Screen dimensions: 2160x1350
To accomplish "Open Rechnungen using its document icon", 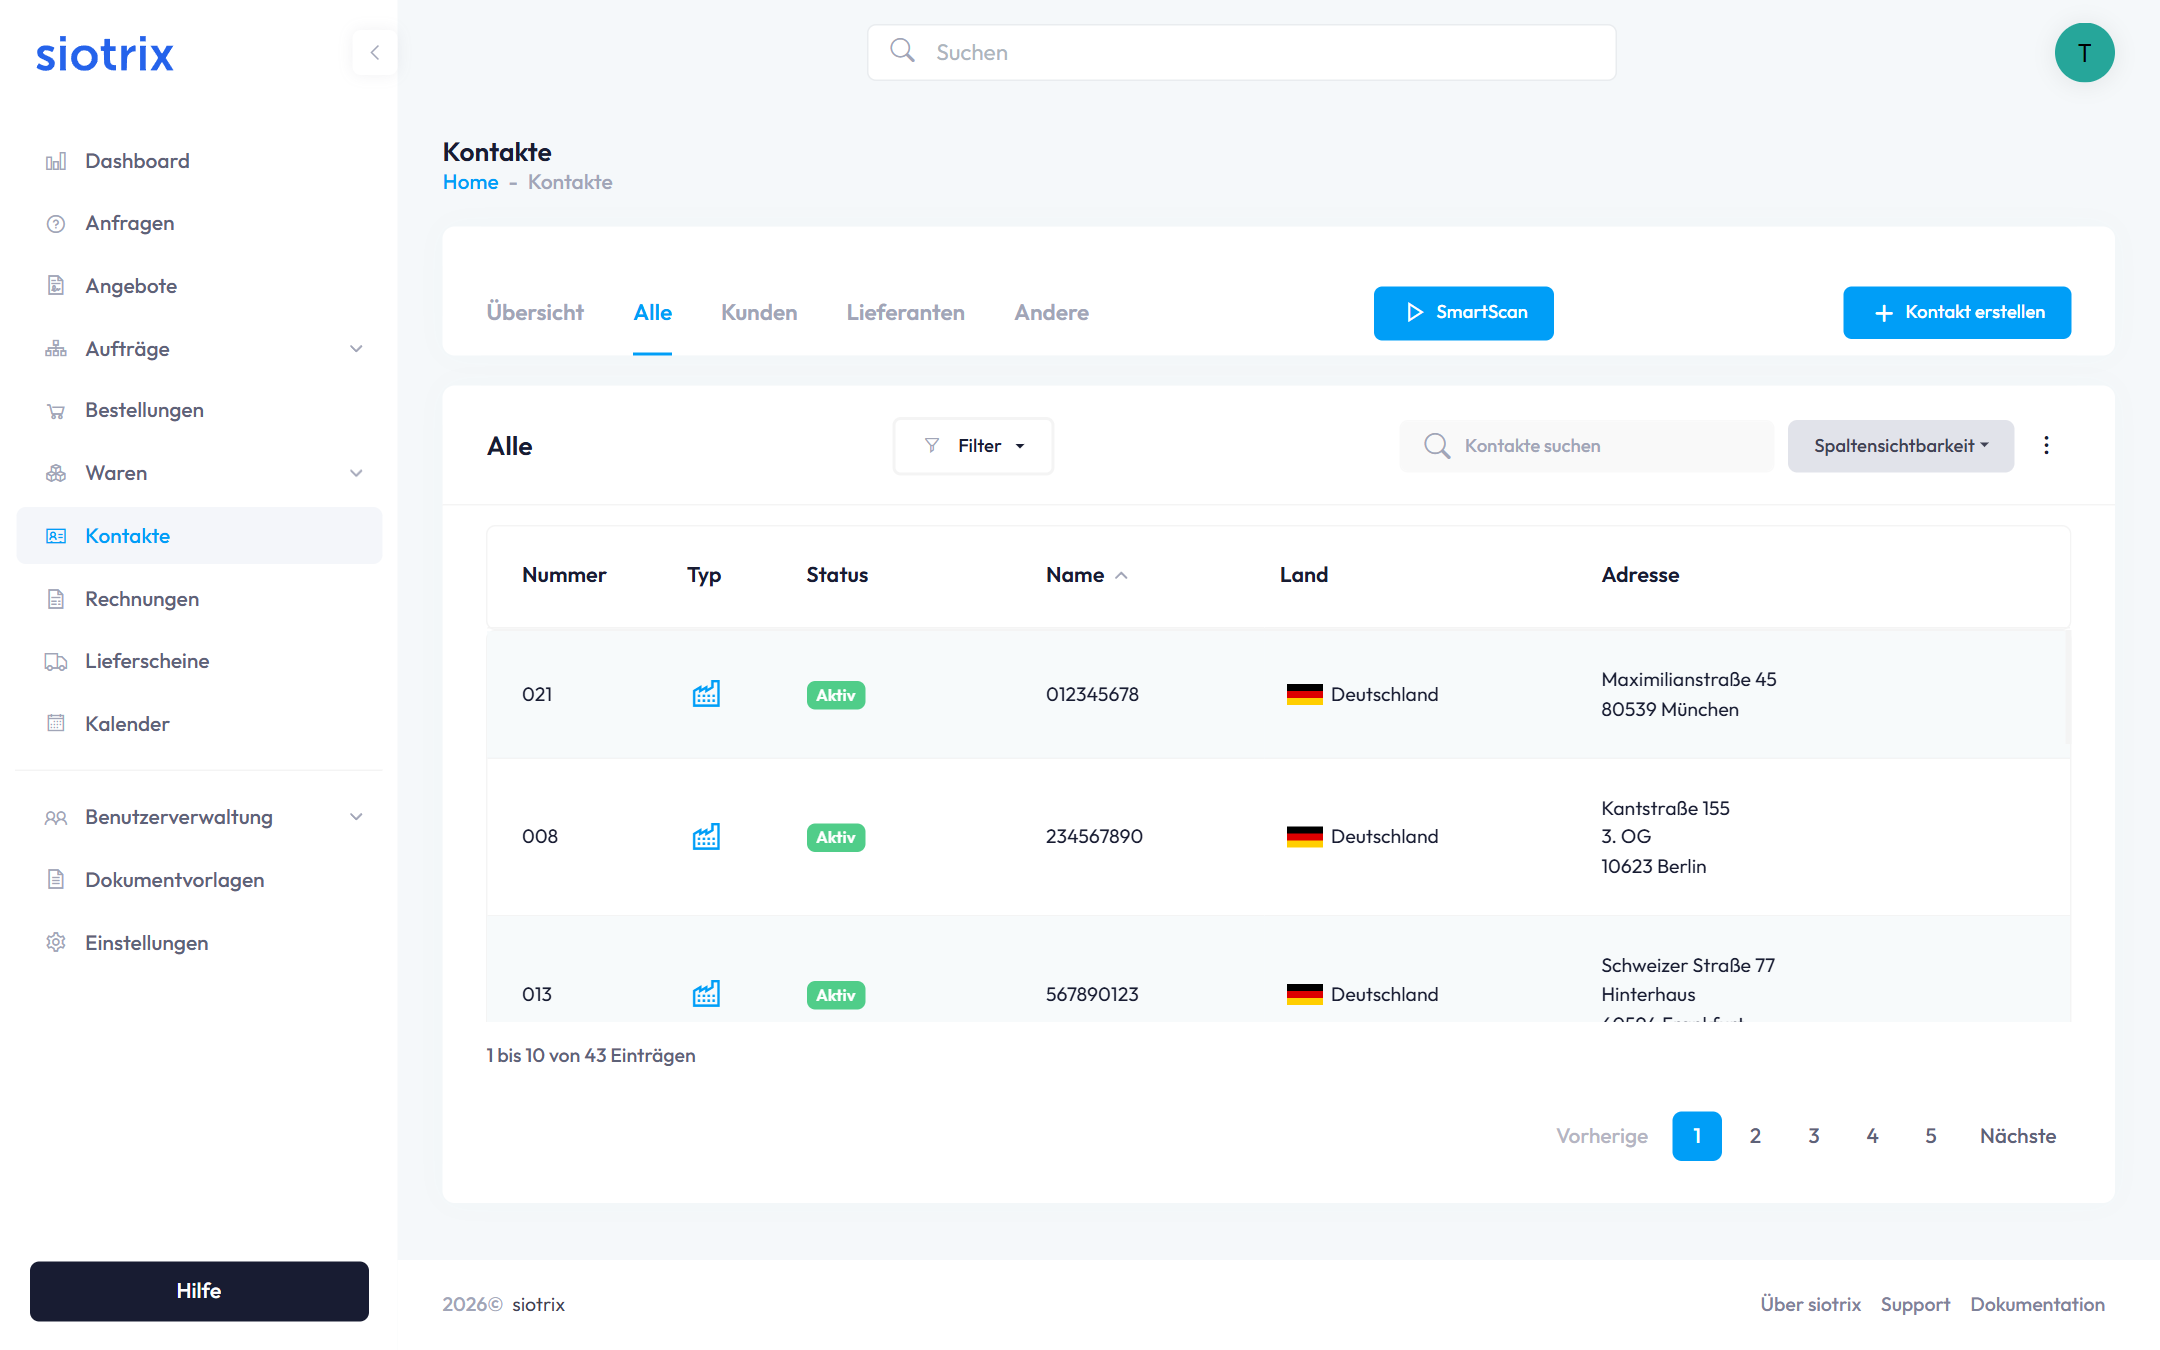I will (56, 598).
